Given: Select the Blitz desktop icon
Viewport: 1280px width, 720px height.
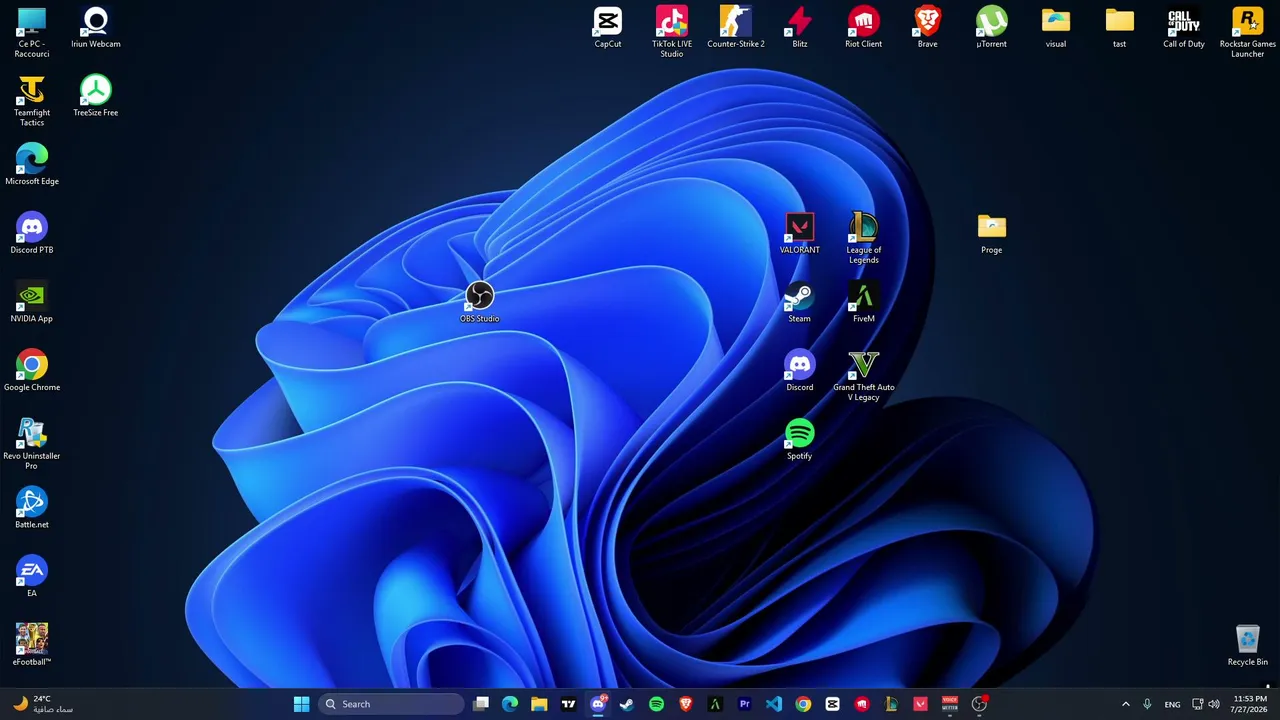Looking at the screenshot, I should coord(800,27).
